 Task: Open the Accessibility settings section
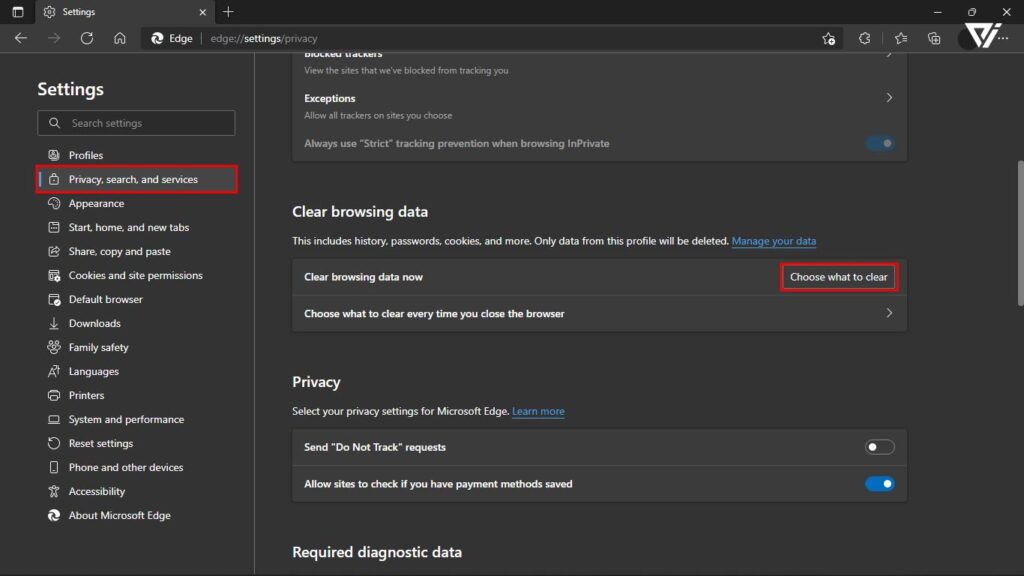pyautogui.click(x=97, y=492)
